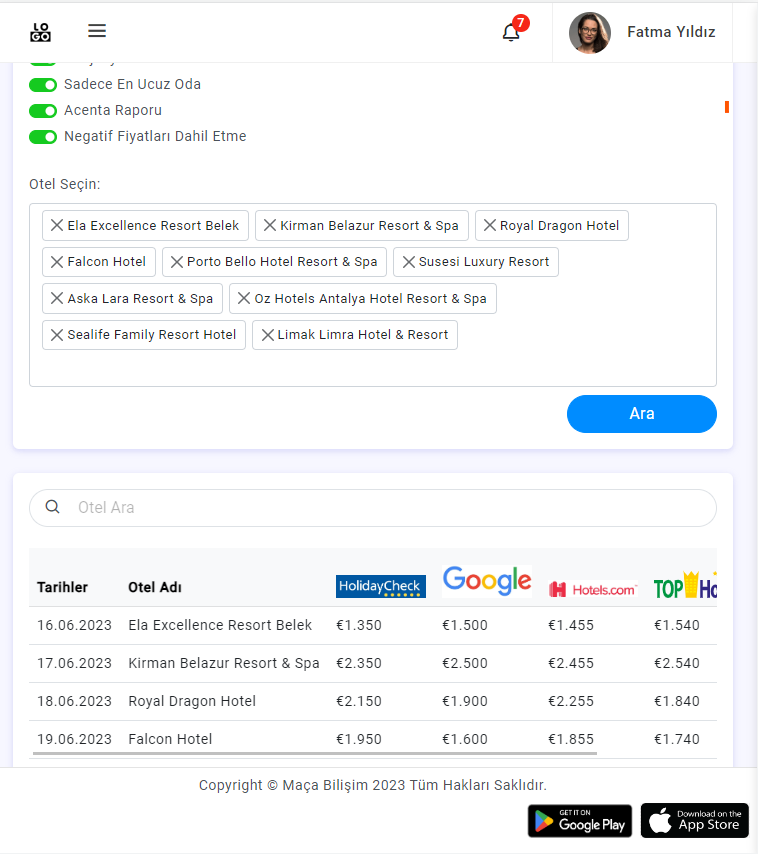Click the HolidayCheck column logo
Screen dimensions: 758x854
[x=381, y=587]
